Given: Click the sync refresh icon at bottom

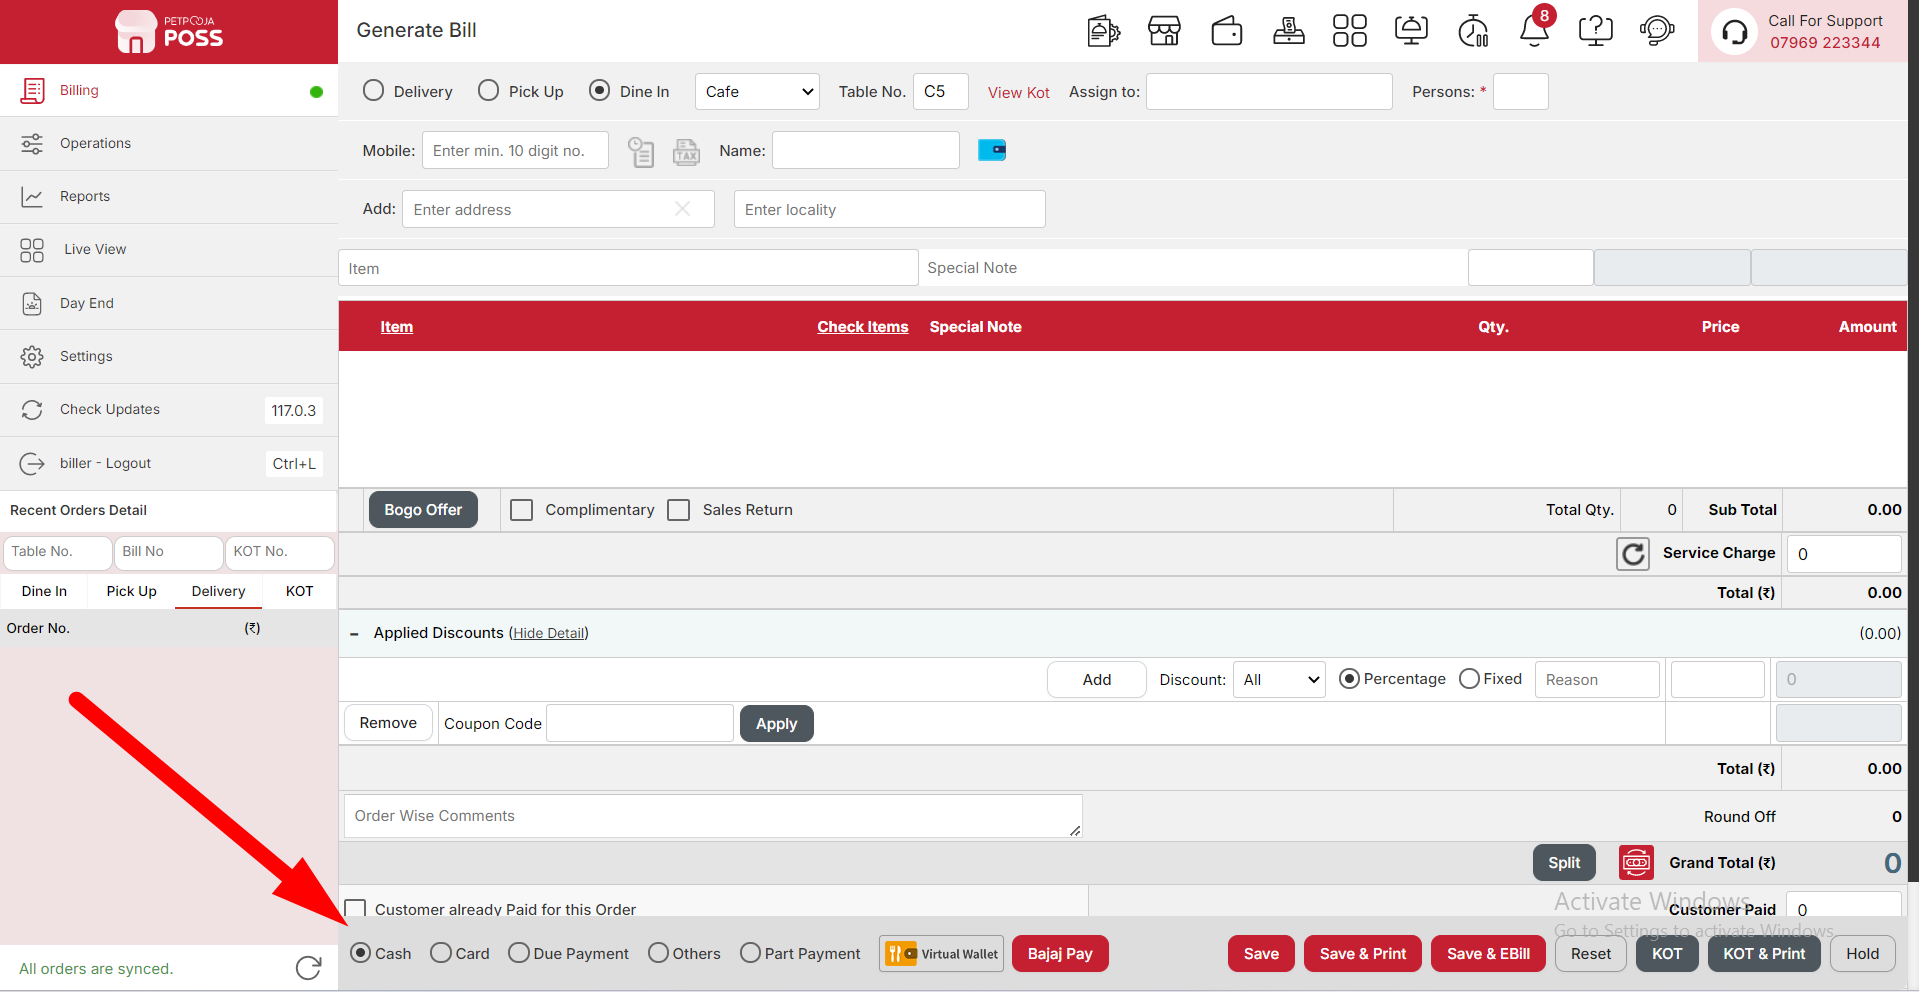Looking at the screenshot, I should coord(308,968).
